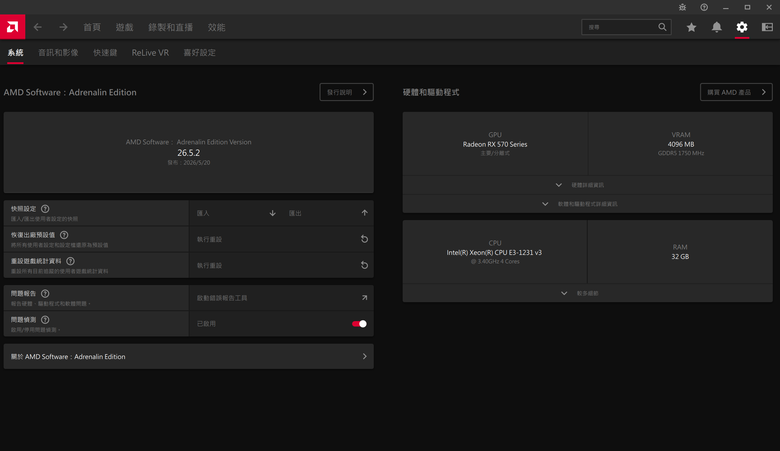
Task: Select the 快速鍵 hotkeys sub-tab
Action: 105,53
